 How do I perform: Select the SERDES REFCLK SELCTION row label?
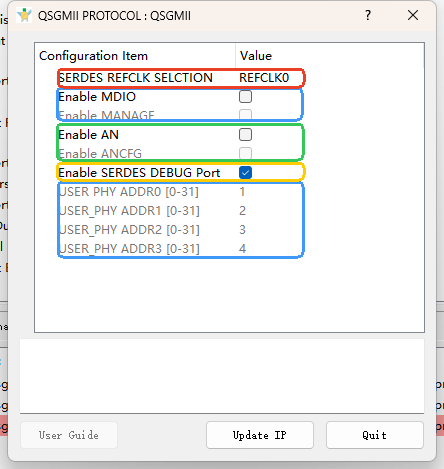click(x=136, y=78)
